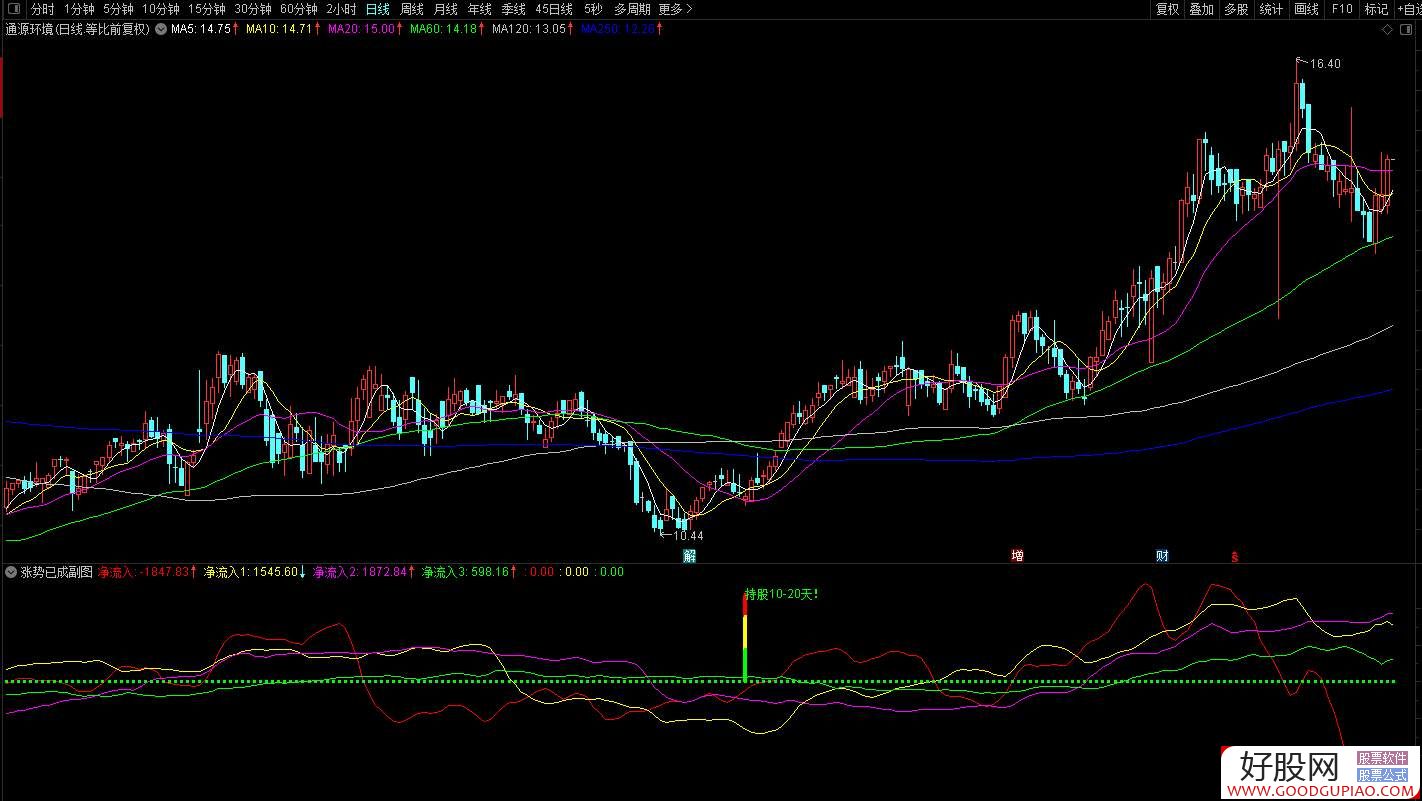
Task: Open the 多股 multi-stock view
Action: pyautogui.click(x=1236, y=9)
